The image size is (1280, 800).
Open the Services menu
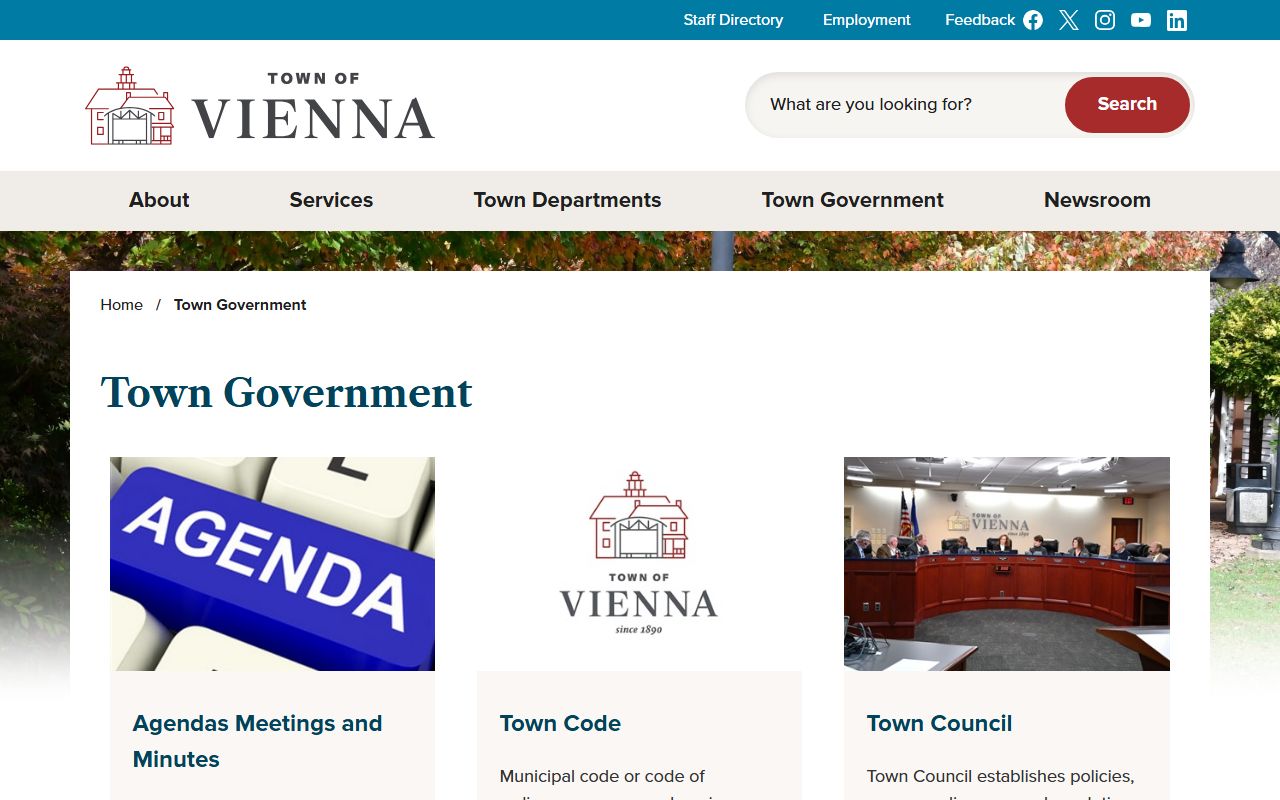click(x=331, y=200)
